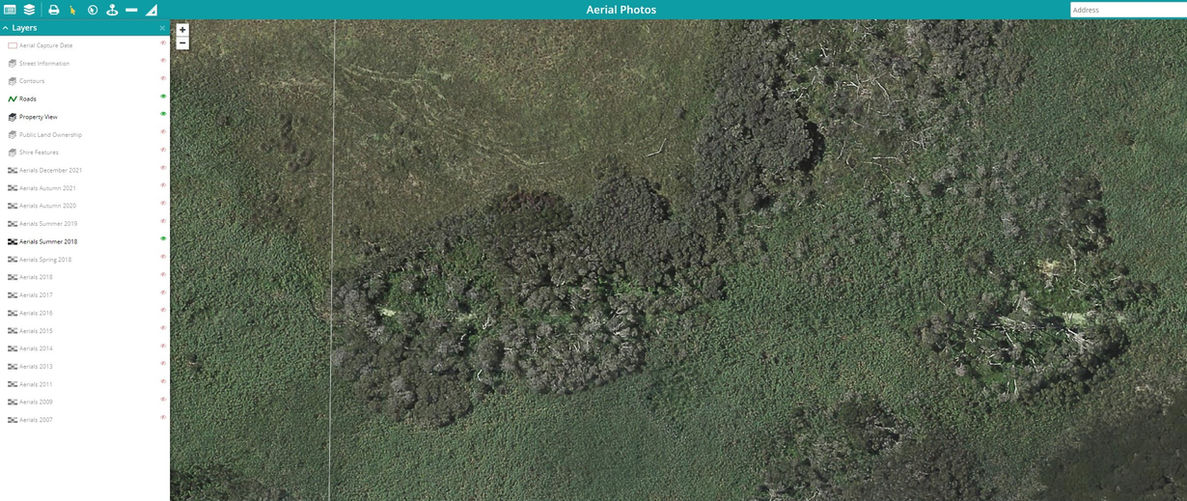Viewport: 1187px width, 501px height.
Task: Select the Aerials 2016 label
Action: 36,313
